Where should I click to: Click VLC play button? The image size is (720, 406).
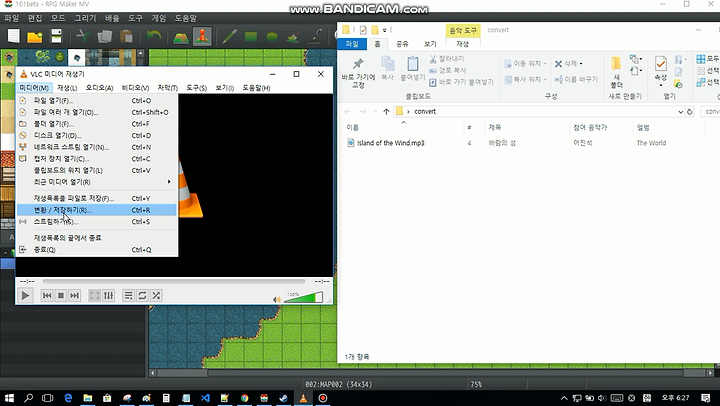(x=25, y=295)
